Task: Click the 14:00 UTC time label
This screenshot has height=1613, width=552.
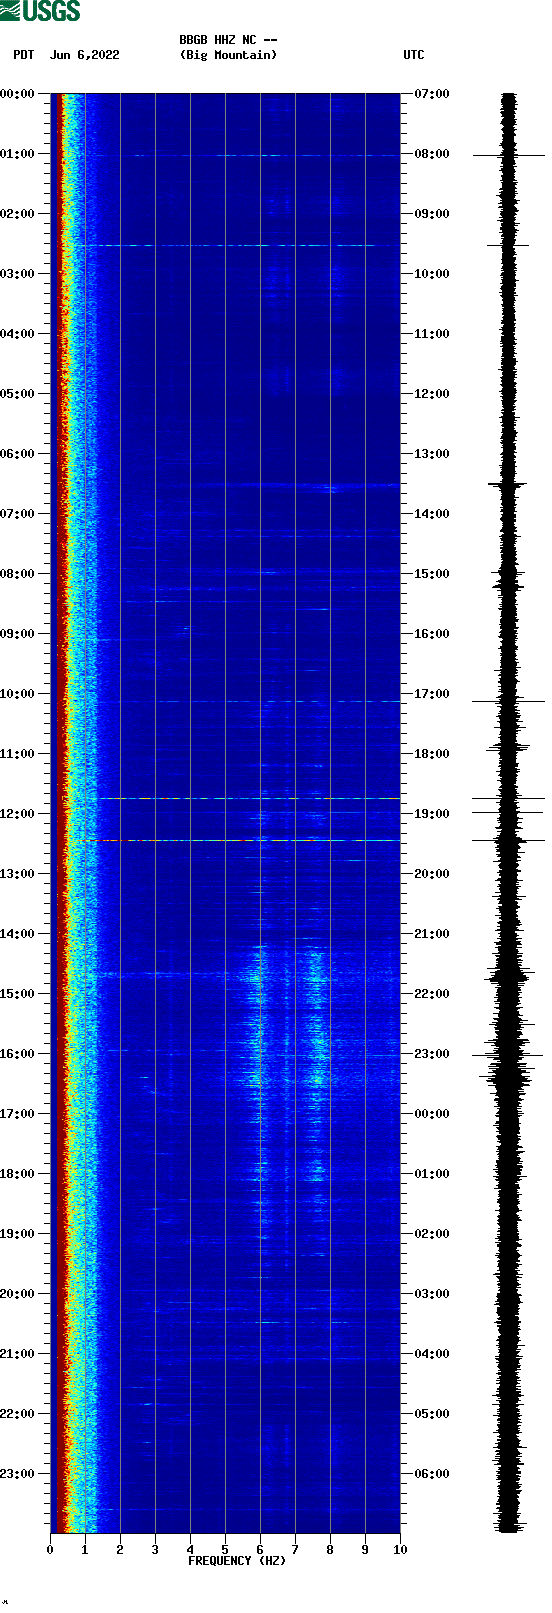Action: (x=432, y=514)
